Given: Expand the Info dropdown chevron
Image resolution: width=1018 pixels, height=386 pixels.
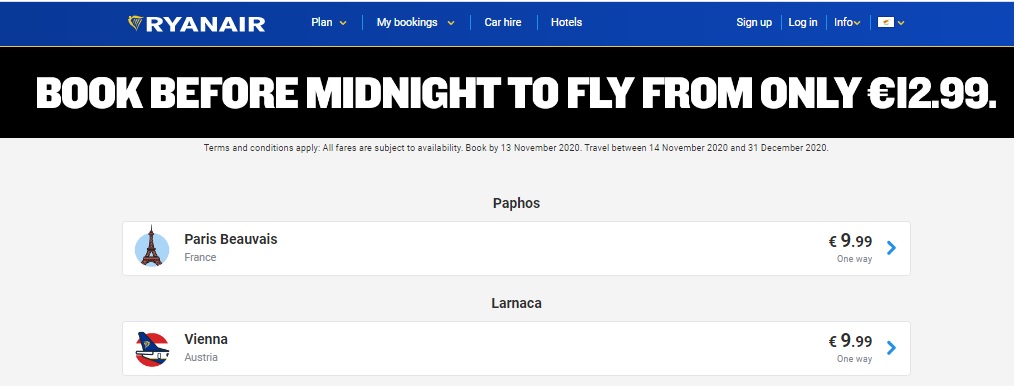Looking at the screenshot, I should point(857,23).
